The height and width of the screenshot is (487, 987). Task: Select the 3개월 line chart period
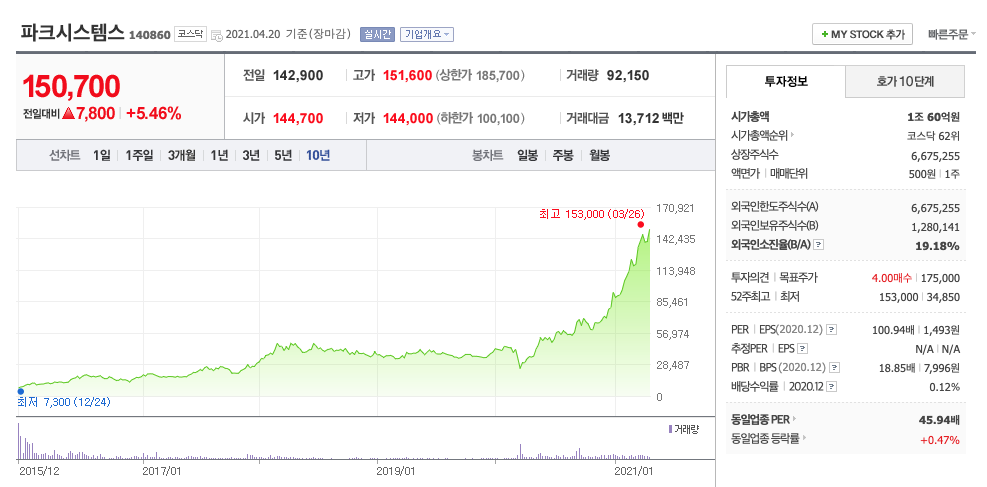182,155
